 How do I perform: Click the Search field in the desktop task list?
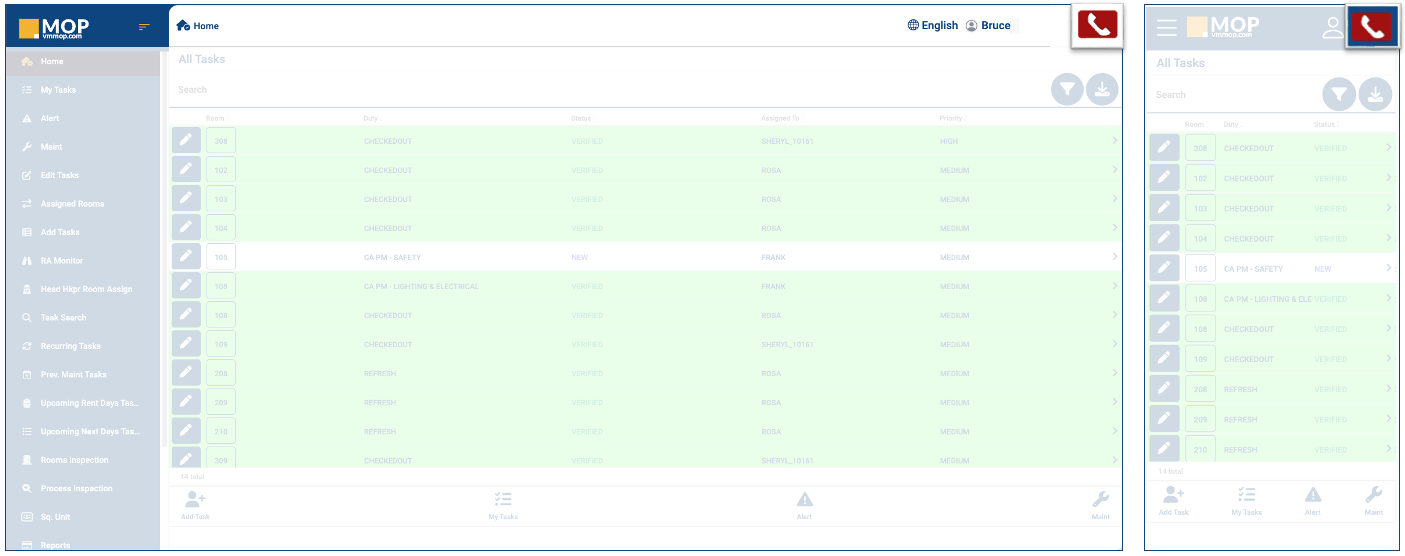point(600,90)
